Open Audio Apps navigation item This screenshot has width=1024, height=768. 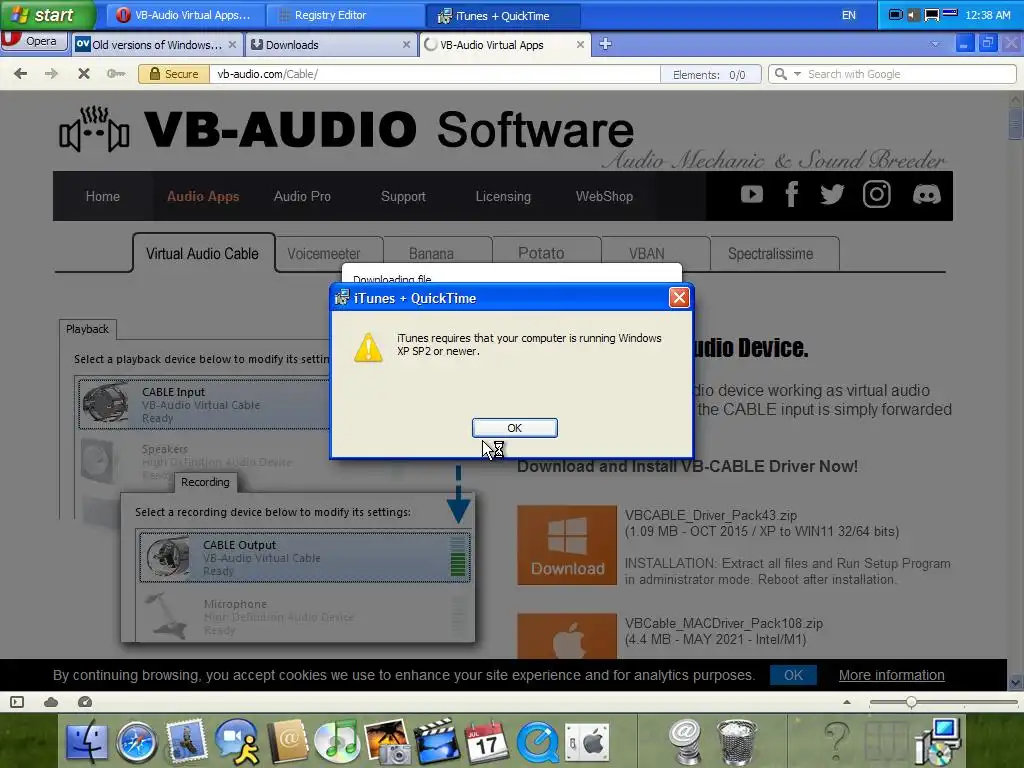[202, 196]
